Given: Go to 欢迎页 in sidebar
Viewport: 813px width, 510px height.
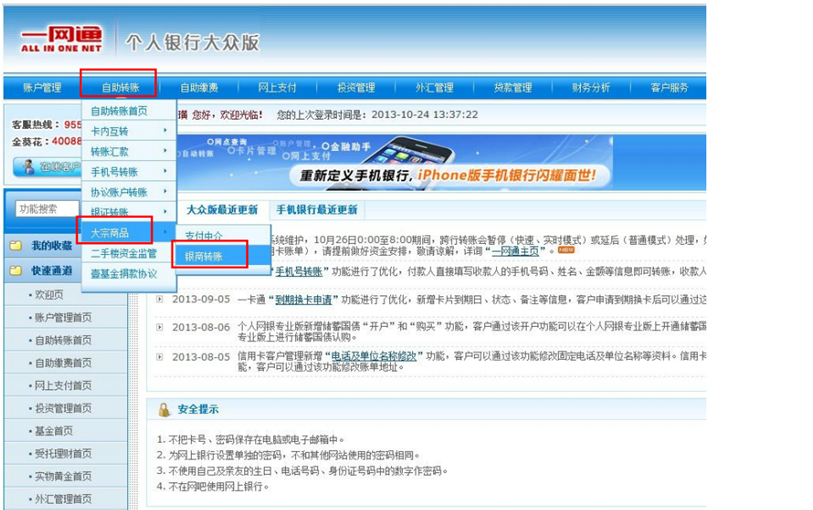Looking at the screenshot, I should pyautogui.click(x=49, y=295).
